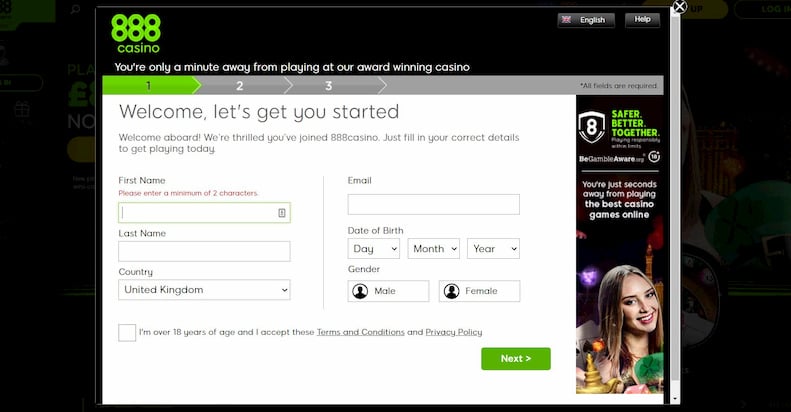791x412 pixels.
Task: Open the Year dropdown for birth date
Action: tap(493, 249)
